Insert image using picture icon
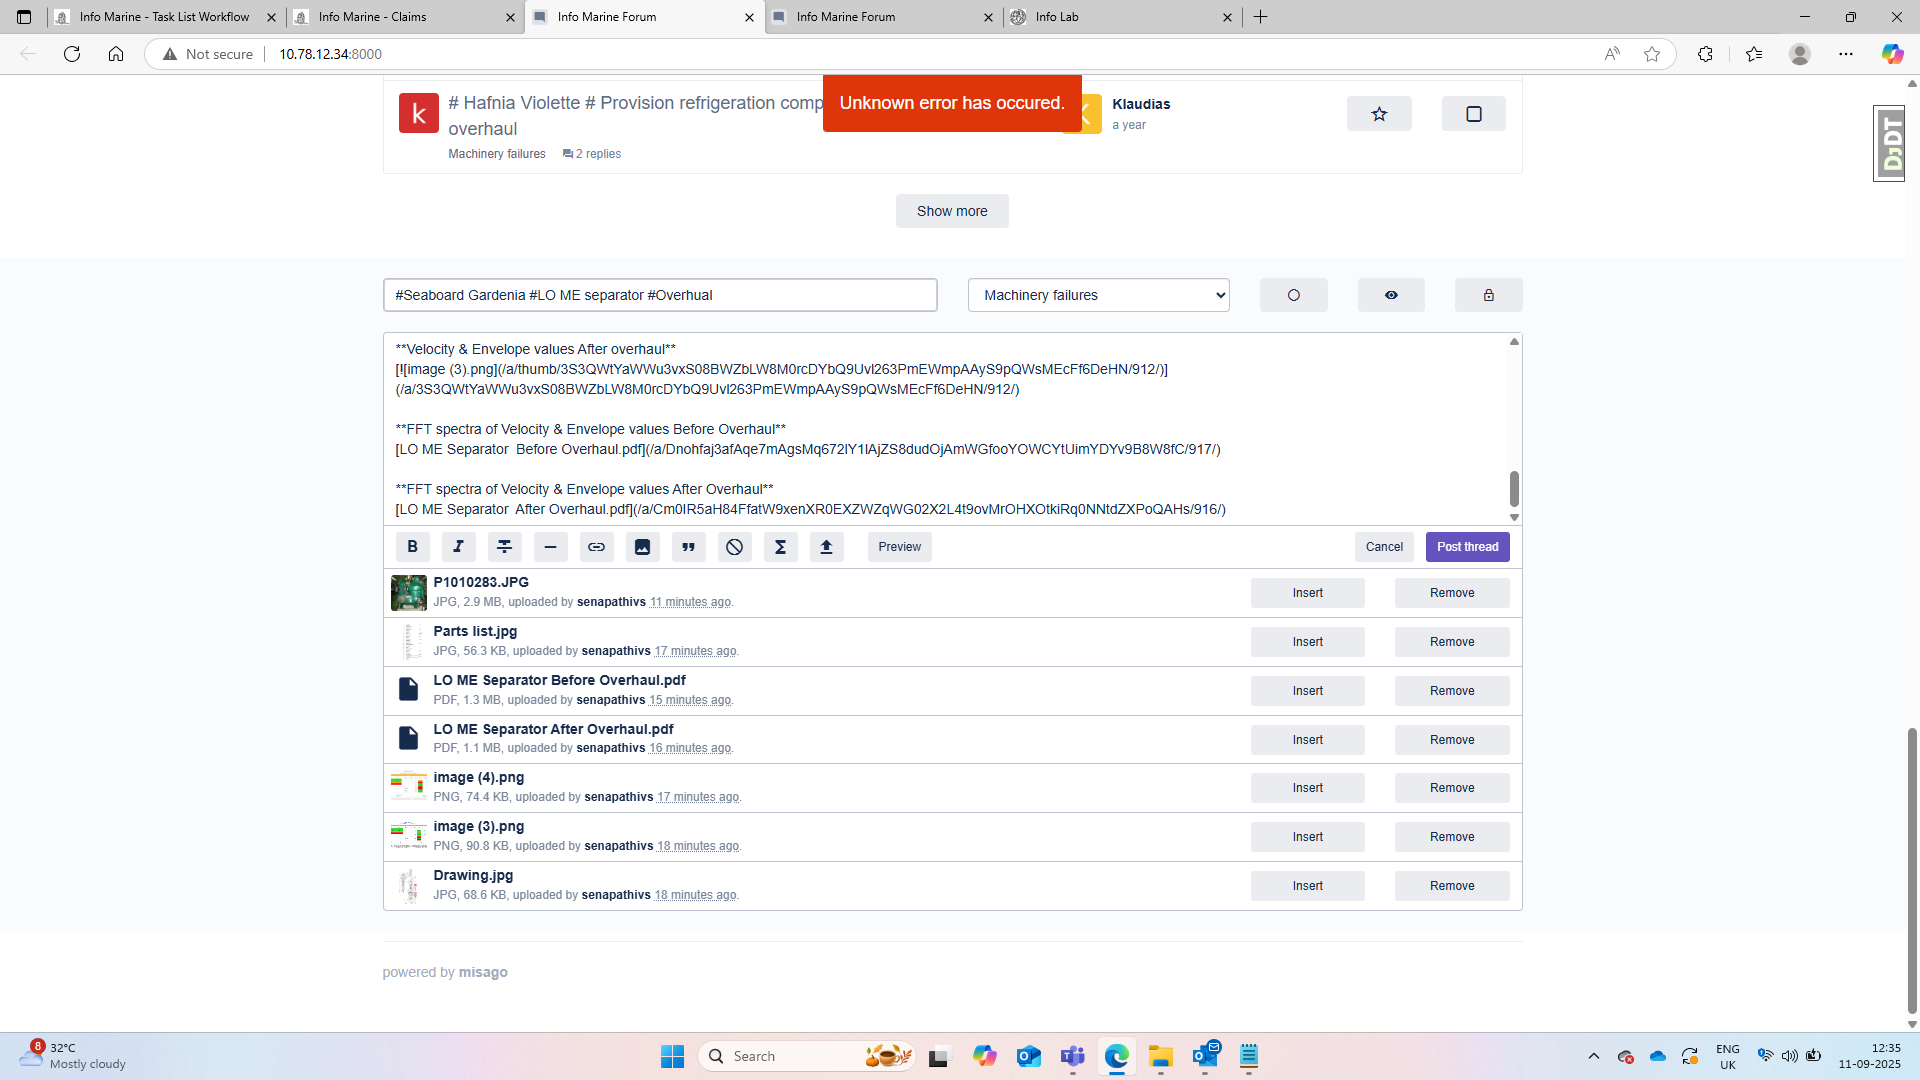This screenshot has height=1080, width=1920. [642, 547]
